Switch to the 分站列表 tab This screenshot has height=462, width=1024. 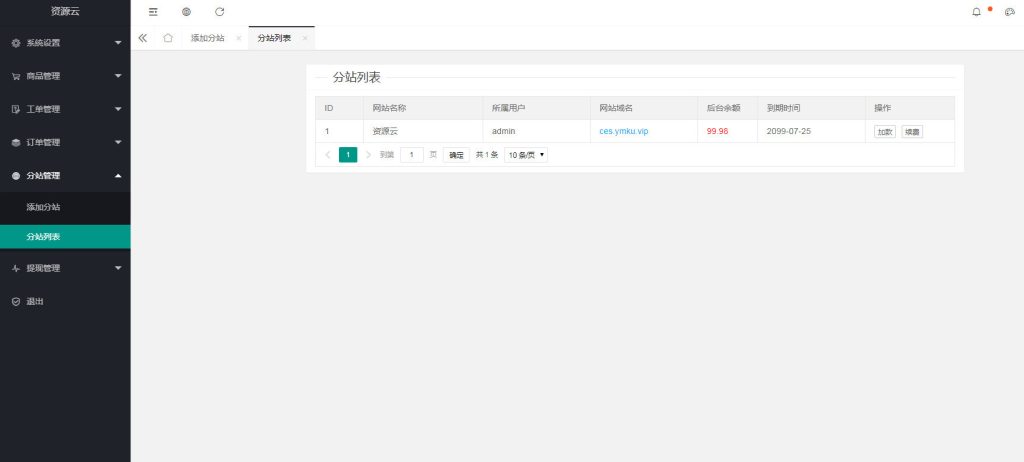click(274, 39)
